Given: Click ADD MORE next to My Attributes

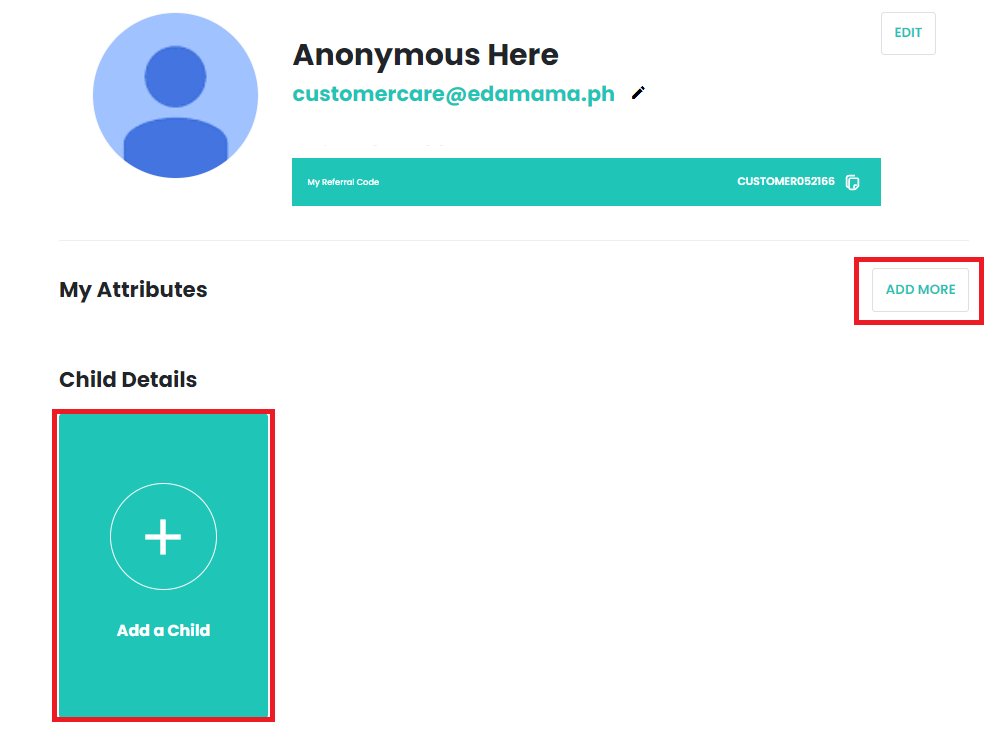Looking at the screenshot, I should [920, 290].
